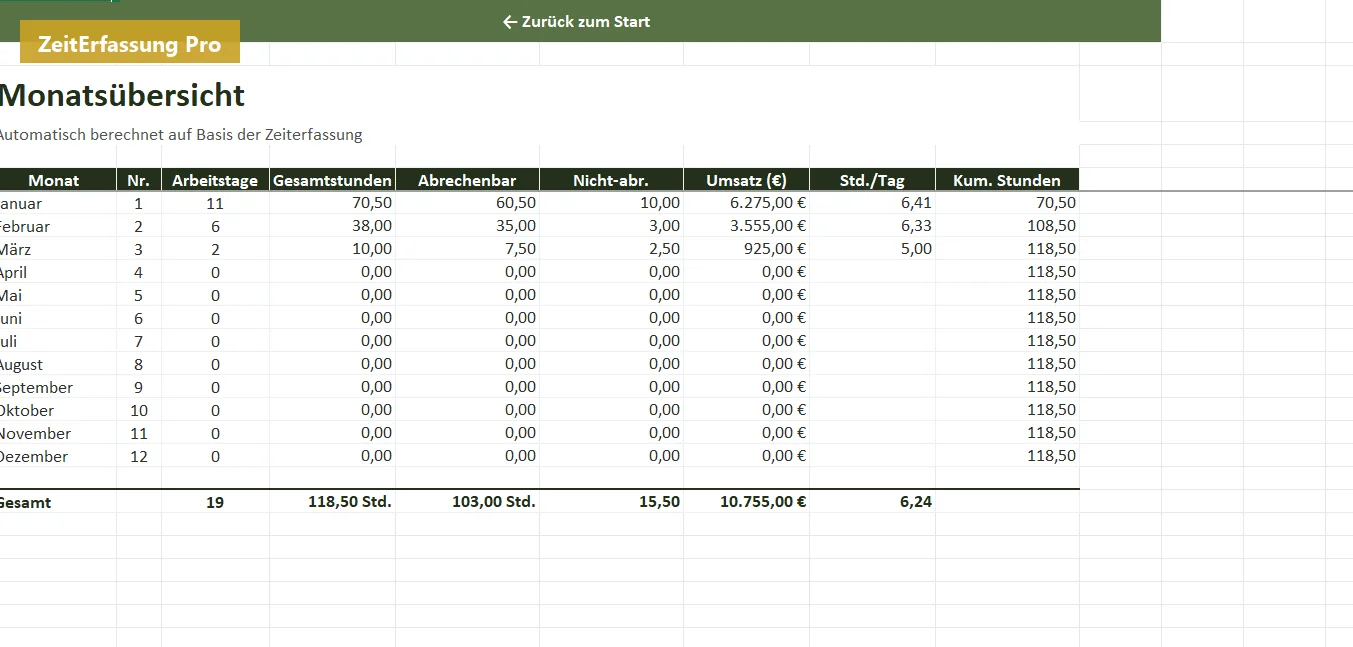This screenshot has width=1353, height=647.
Task: Select the Monatsübersicht title cell
Action: coord(122,95)
